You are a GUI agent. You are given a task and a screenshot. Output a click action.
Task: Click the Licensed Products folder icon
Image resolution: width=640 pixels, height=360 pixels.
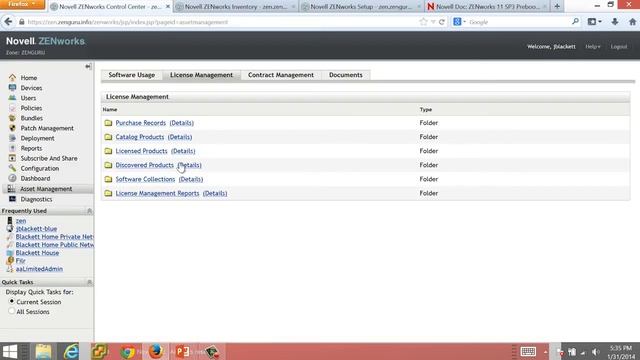tap(108, 151)
